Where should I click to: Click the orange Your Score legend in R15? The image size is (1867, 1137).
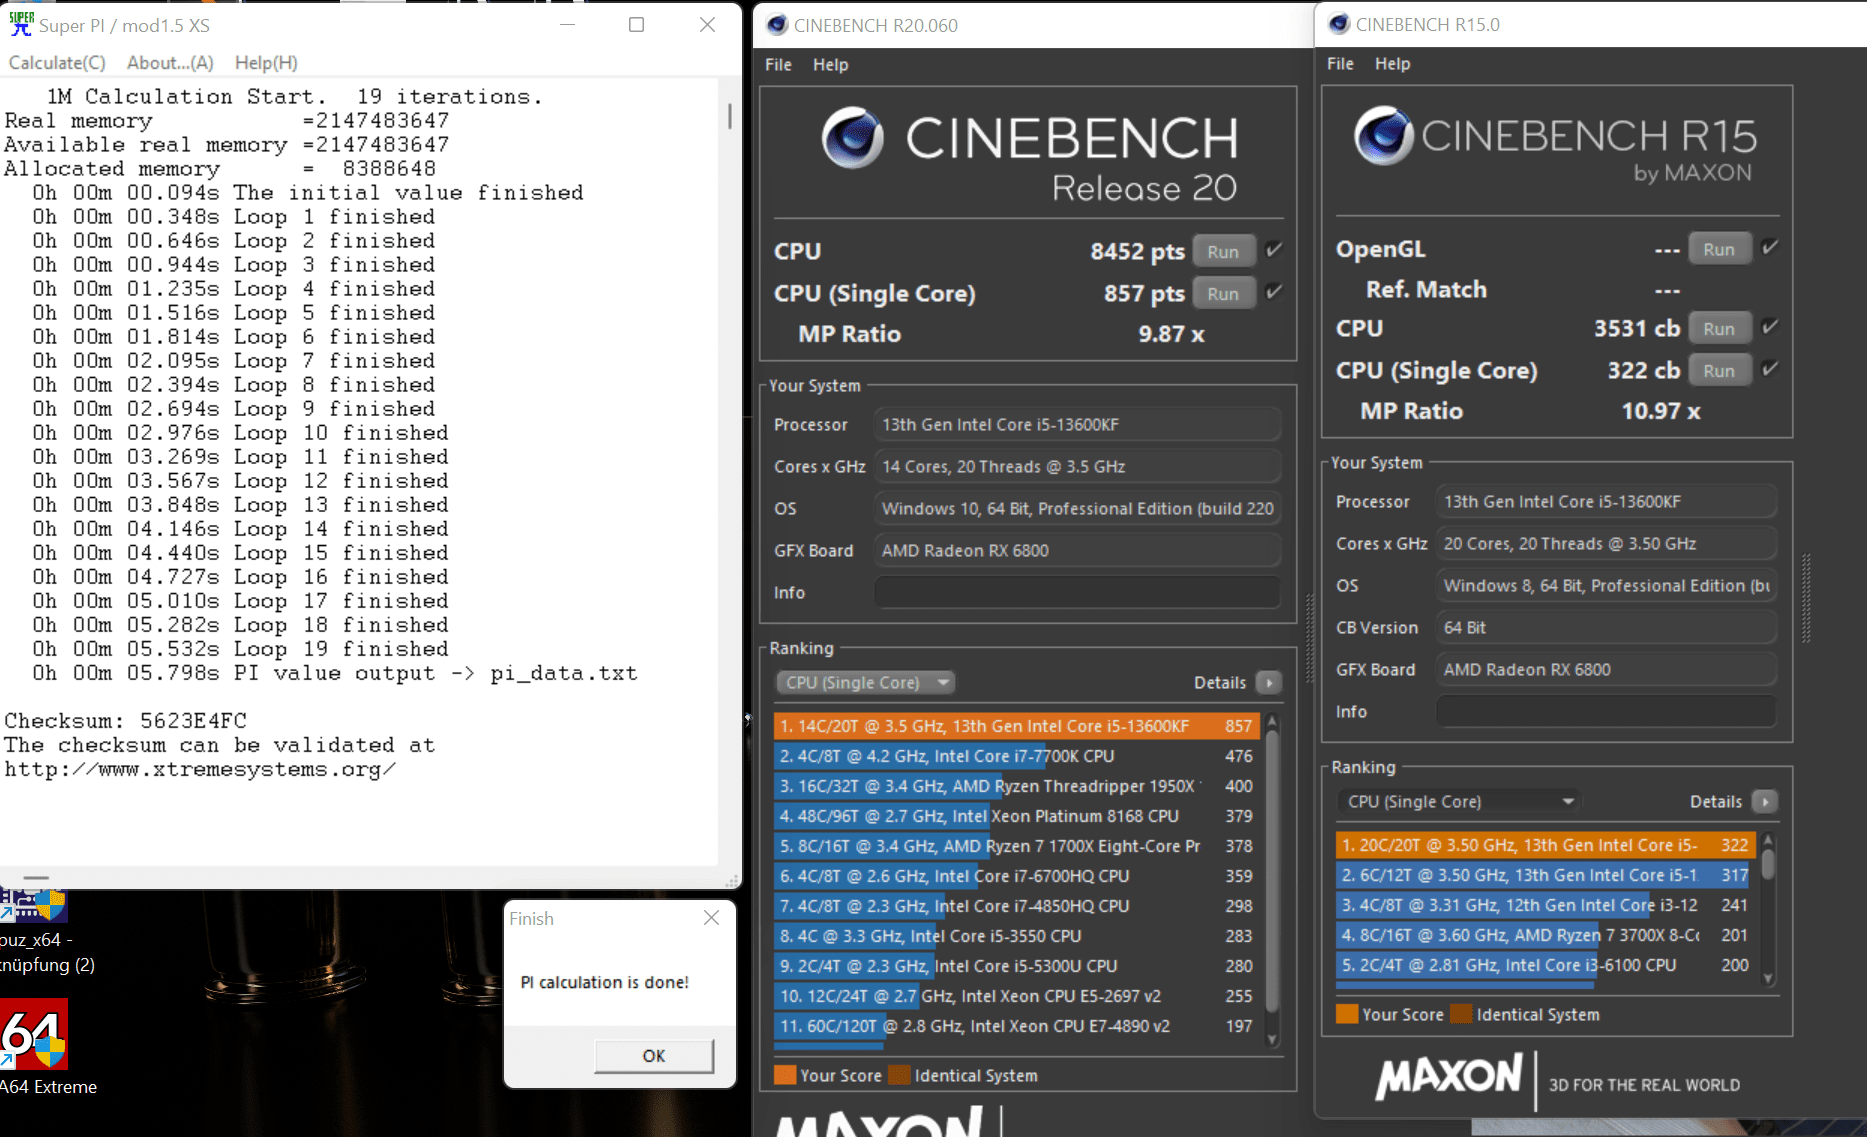pyautogui.click(x=1347, y=1014)
